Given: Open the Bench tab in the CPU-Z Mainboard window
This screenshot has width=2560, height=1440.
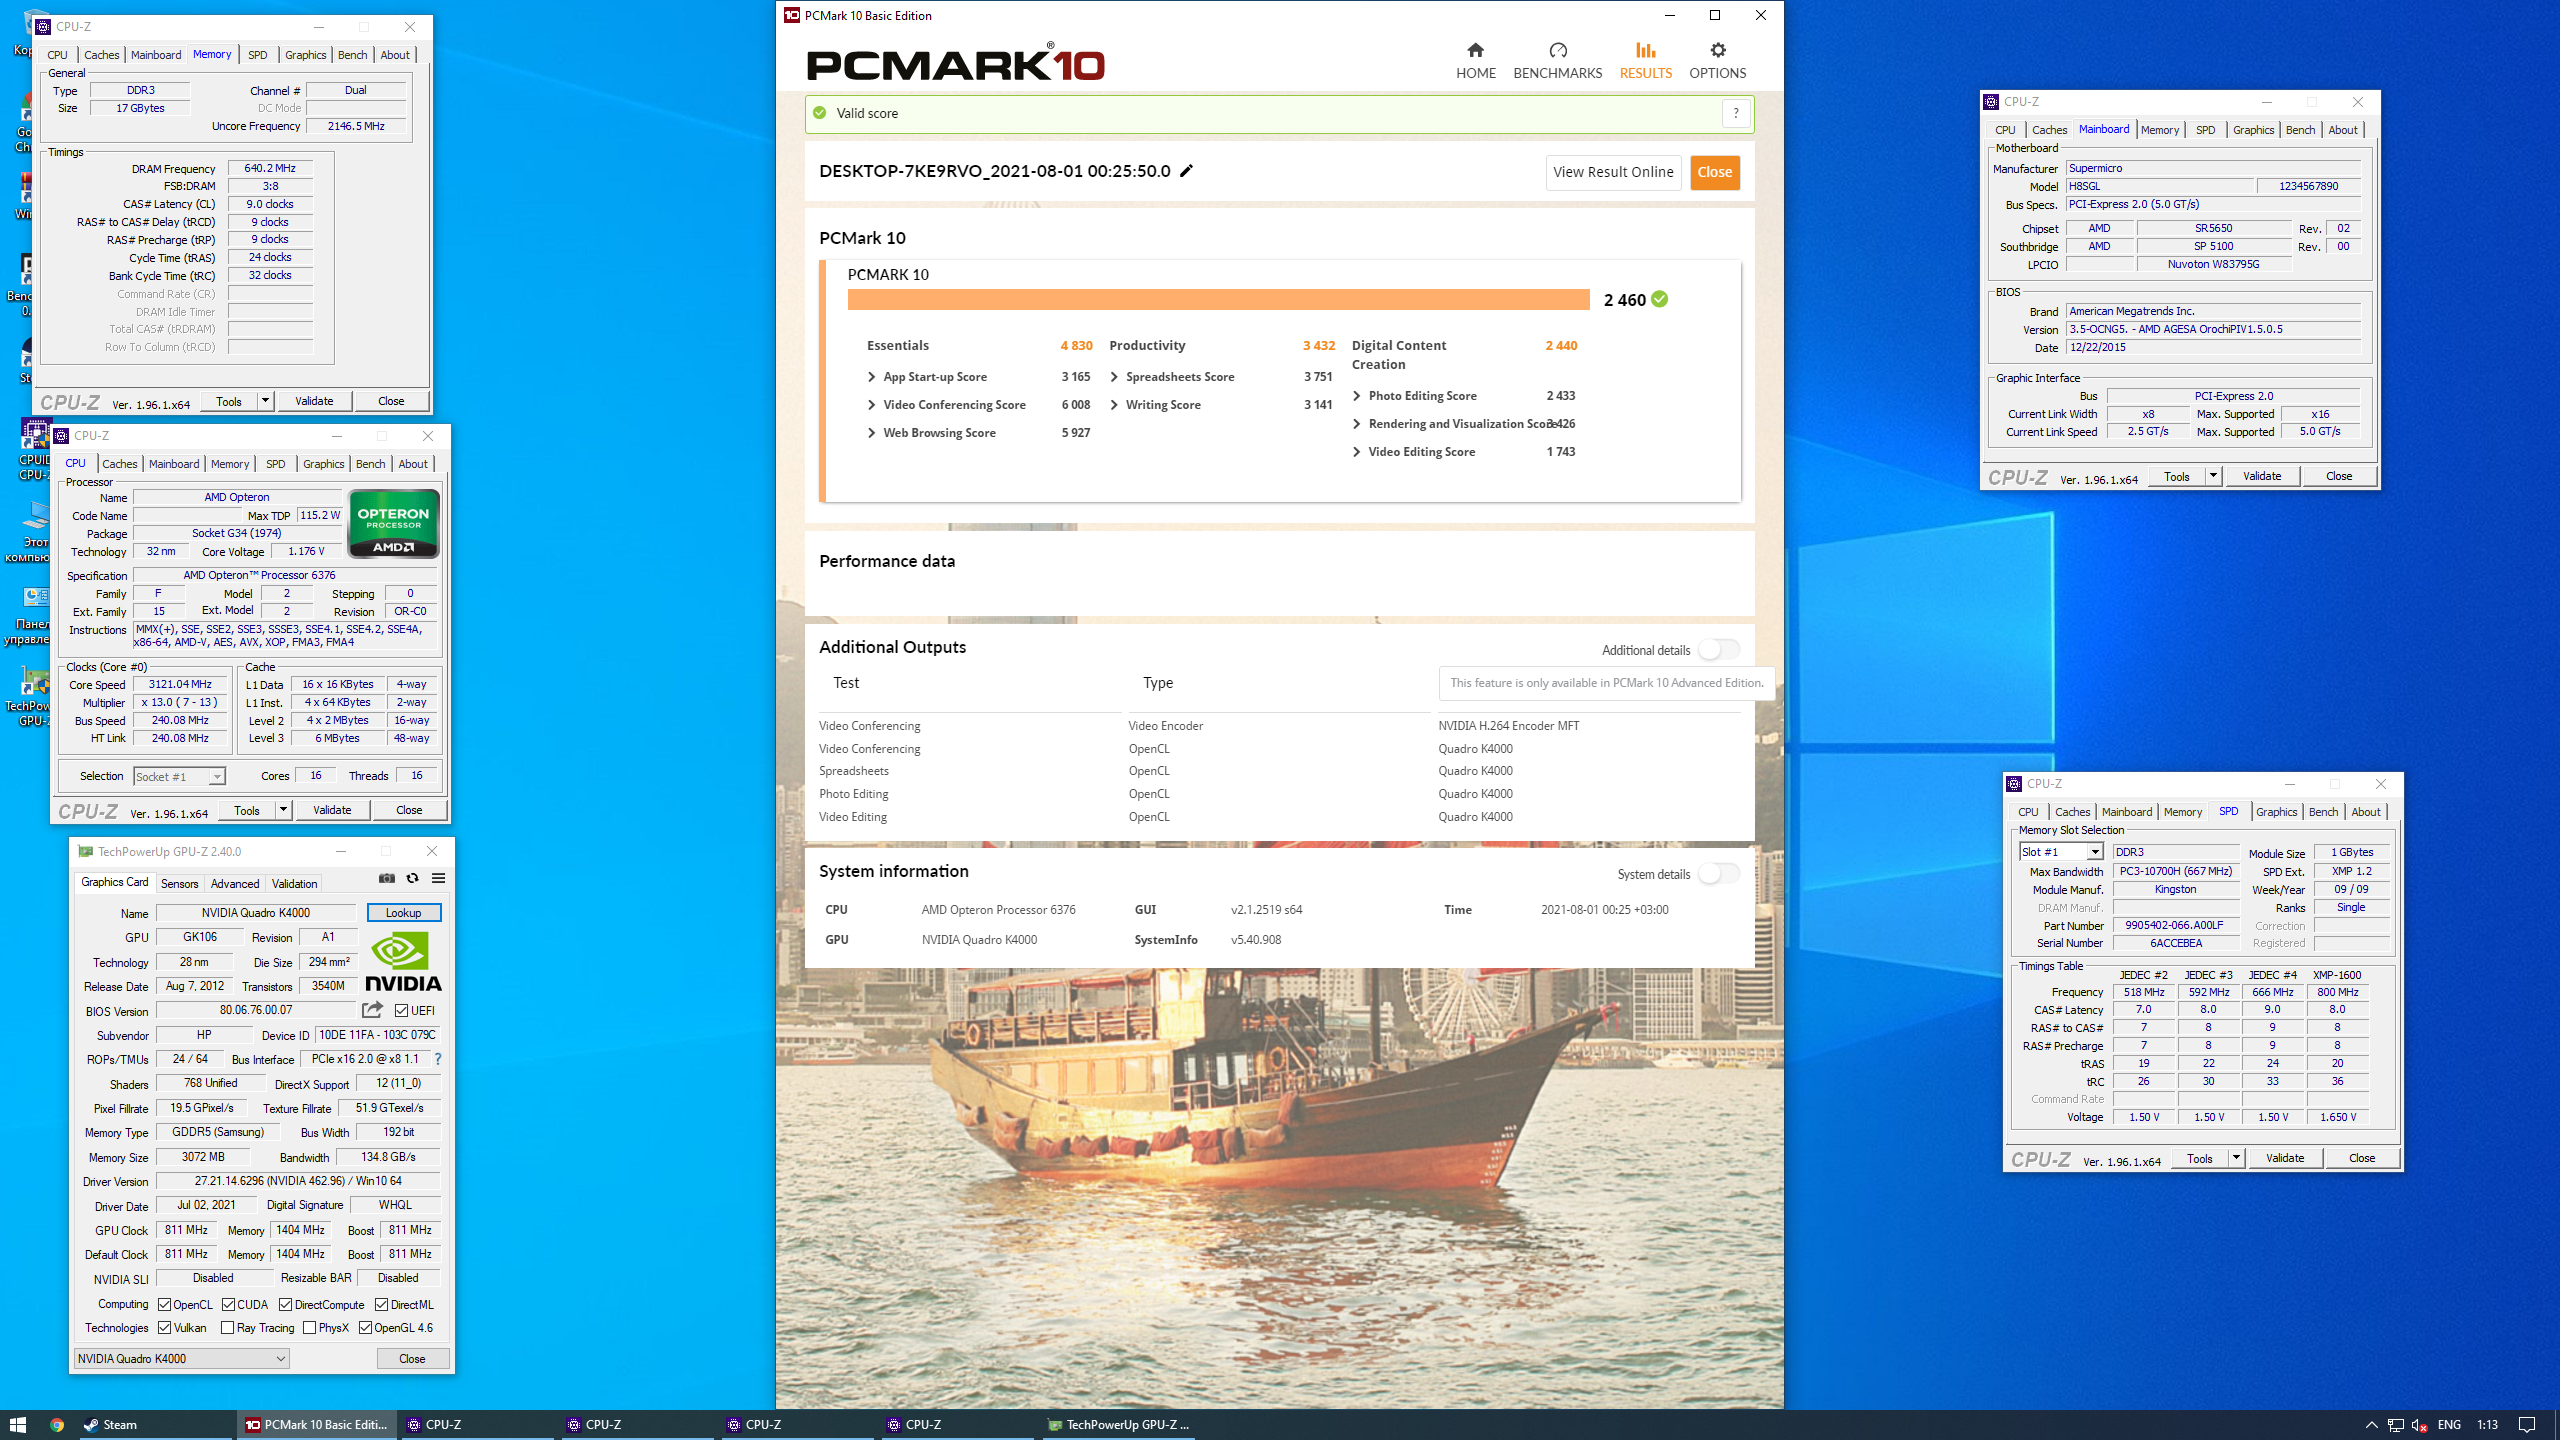Looking at the screenshot, I should (x=2300, y=130).
